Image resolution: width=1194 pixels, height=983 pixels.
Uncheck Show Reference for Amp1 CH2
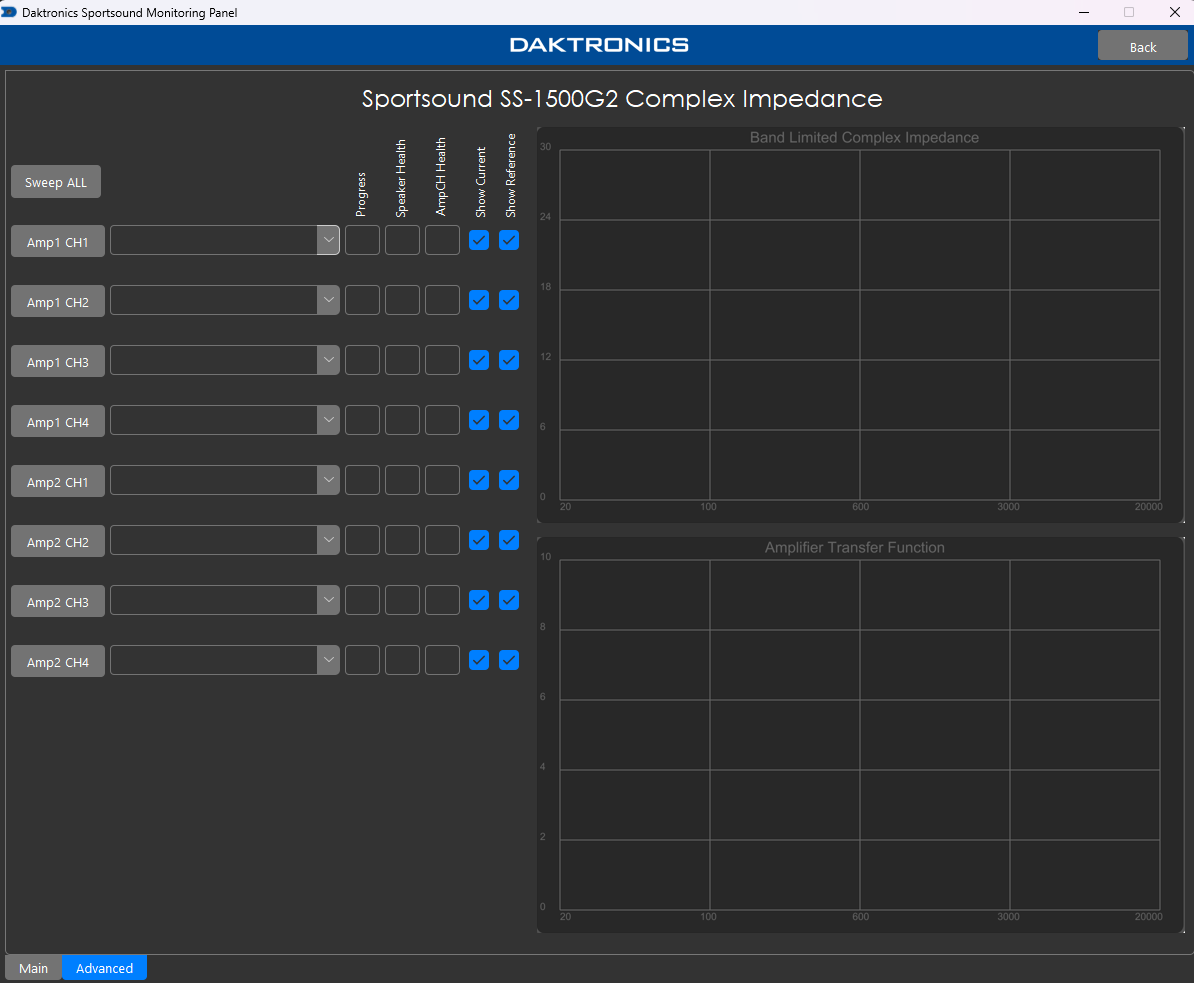coord(509,300)
